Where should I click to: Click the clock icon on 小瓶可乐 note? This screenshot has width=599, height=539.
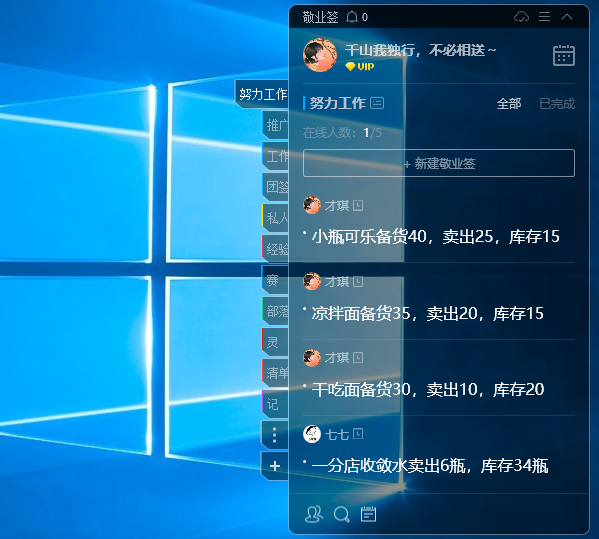[x=358, y=206]
